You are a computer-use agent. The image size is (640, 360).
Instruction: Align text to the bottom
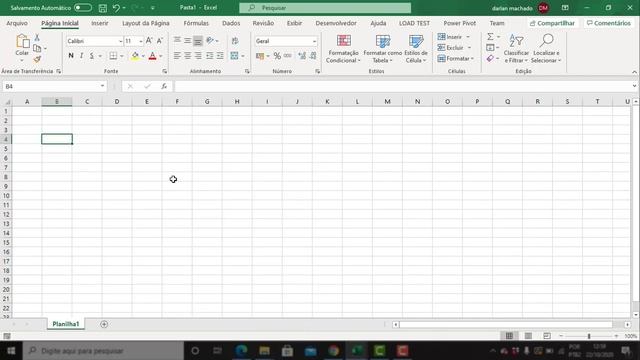coord(198,40)
